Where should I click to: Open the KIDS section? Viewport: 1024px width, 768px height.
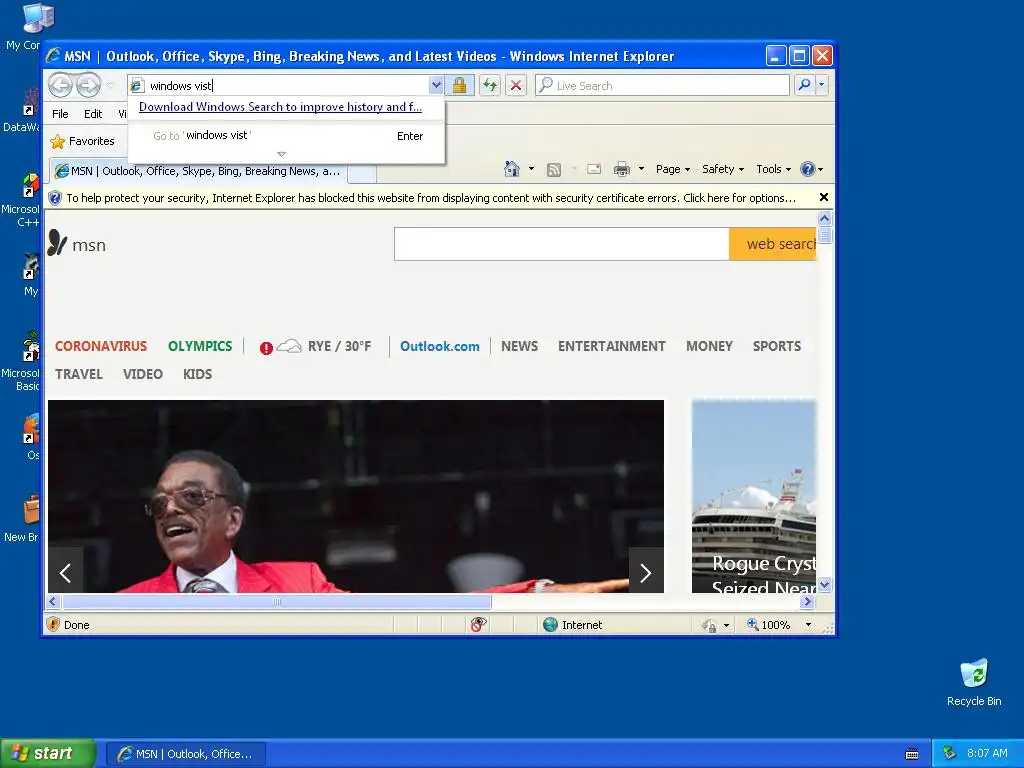(197, 374)
